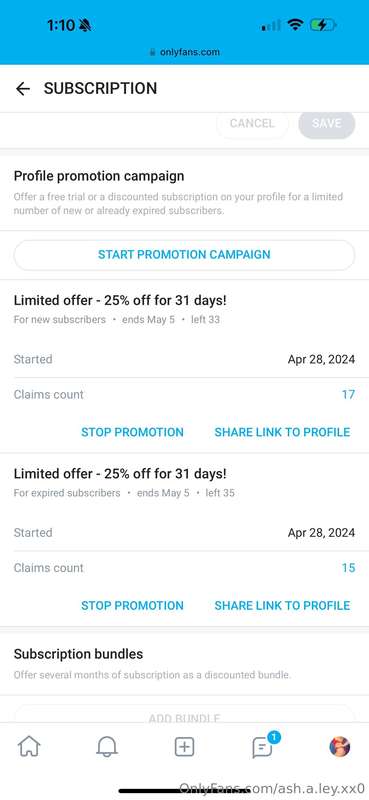Open claims count 17
The width and height of the screenshot is (369, 800).
[348, 394]
